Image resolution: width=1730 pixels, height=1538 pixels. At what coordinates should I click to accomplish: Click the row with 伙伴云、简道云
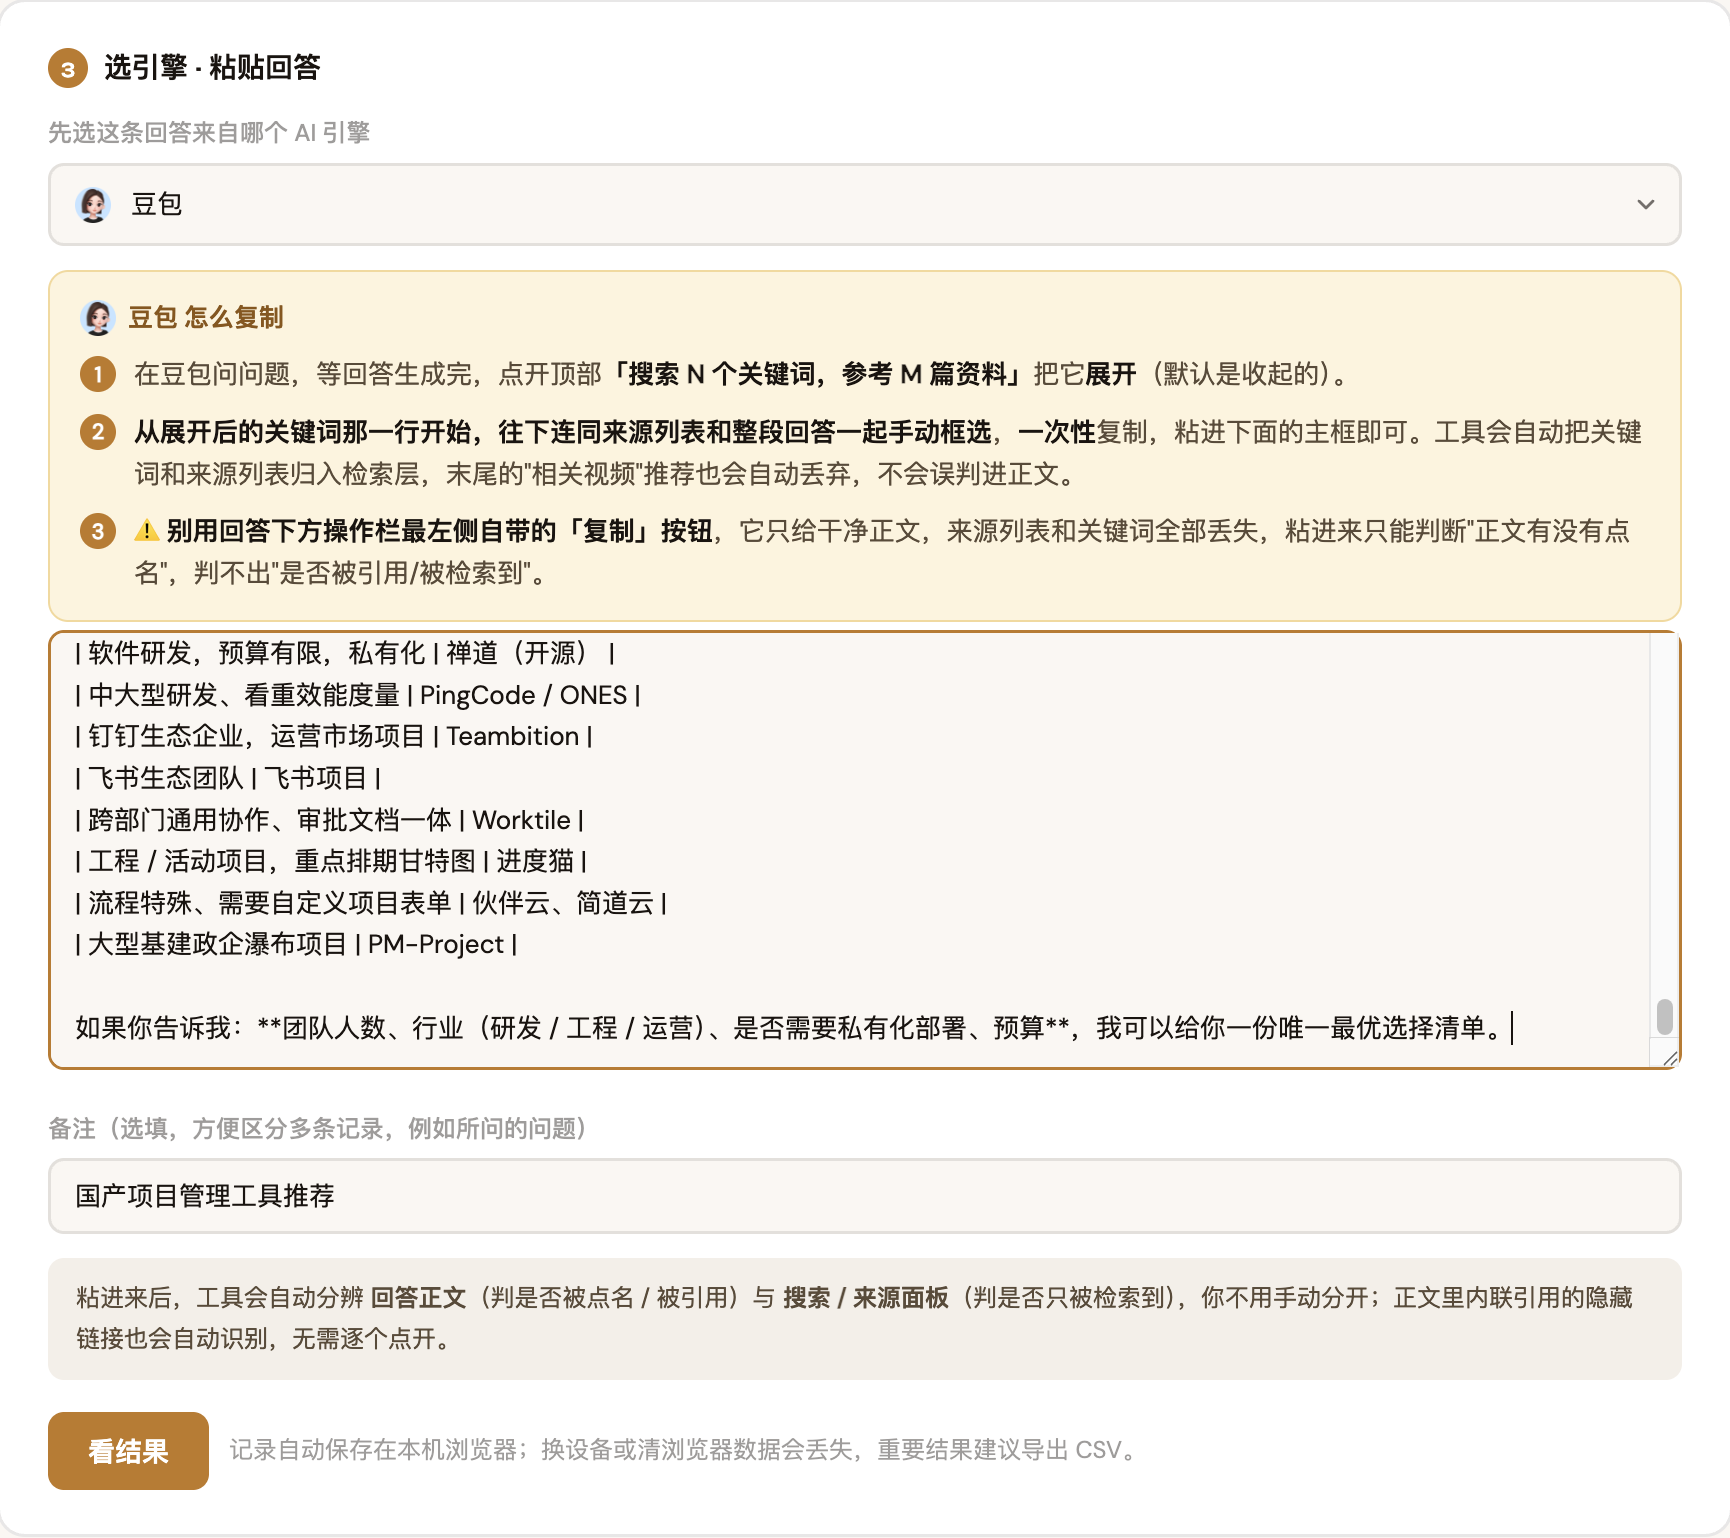point(371,903)
